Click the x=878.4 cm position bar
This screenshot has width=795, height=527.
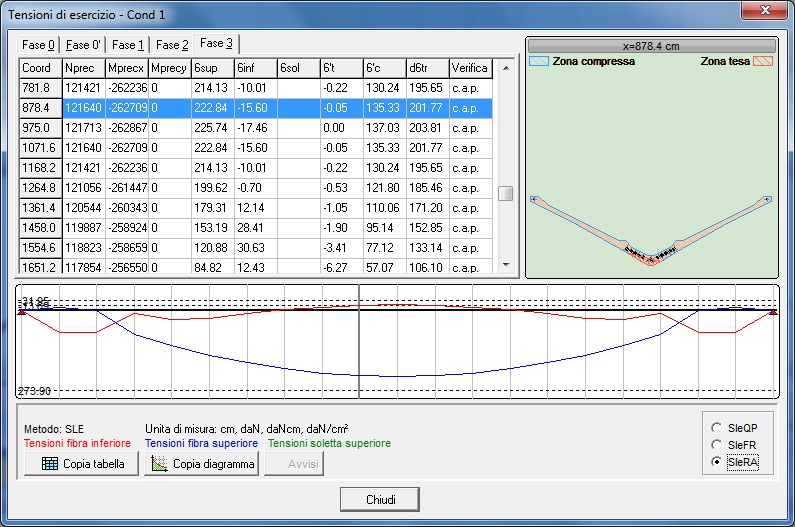click(x=653, y=46)
